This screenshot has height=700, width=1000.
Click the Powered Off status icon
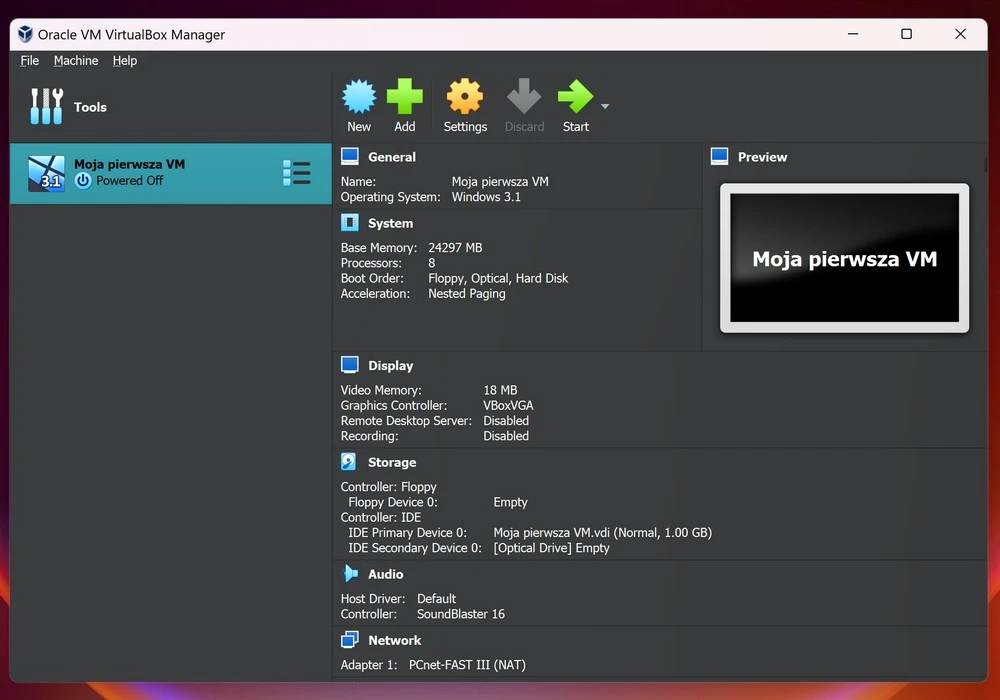83,181
